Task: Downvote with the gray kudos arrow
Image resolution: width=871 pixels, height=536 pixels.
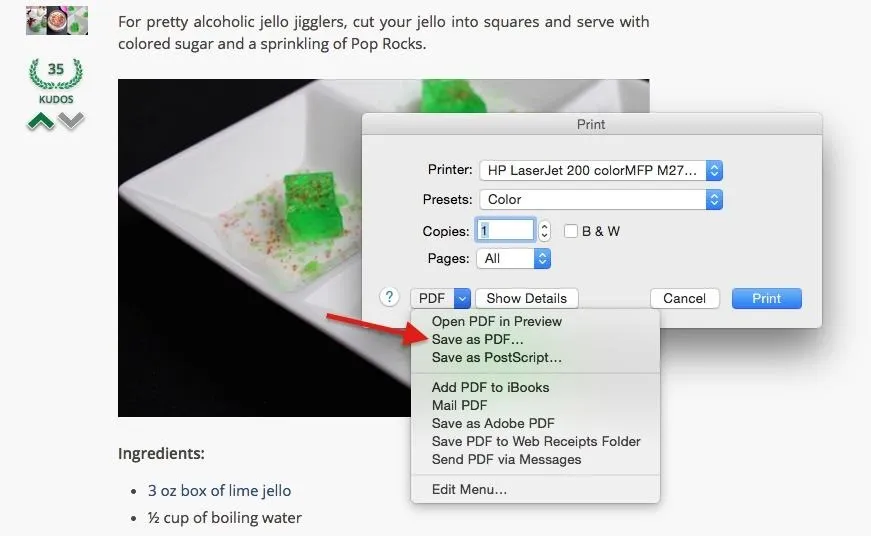Action: (72, 120)
